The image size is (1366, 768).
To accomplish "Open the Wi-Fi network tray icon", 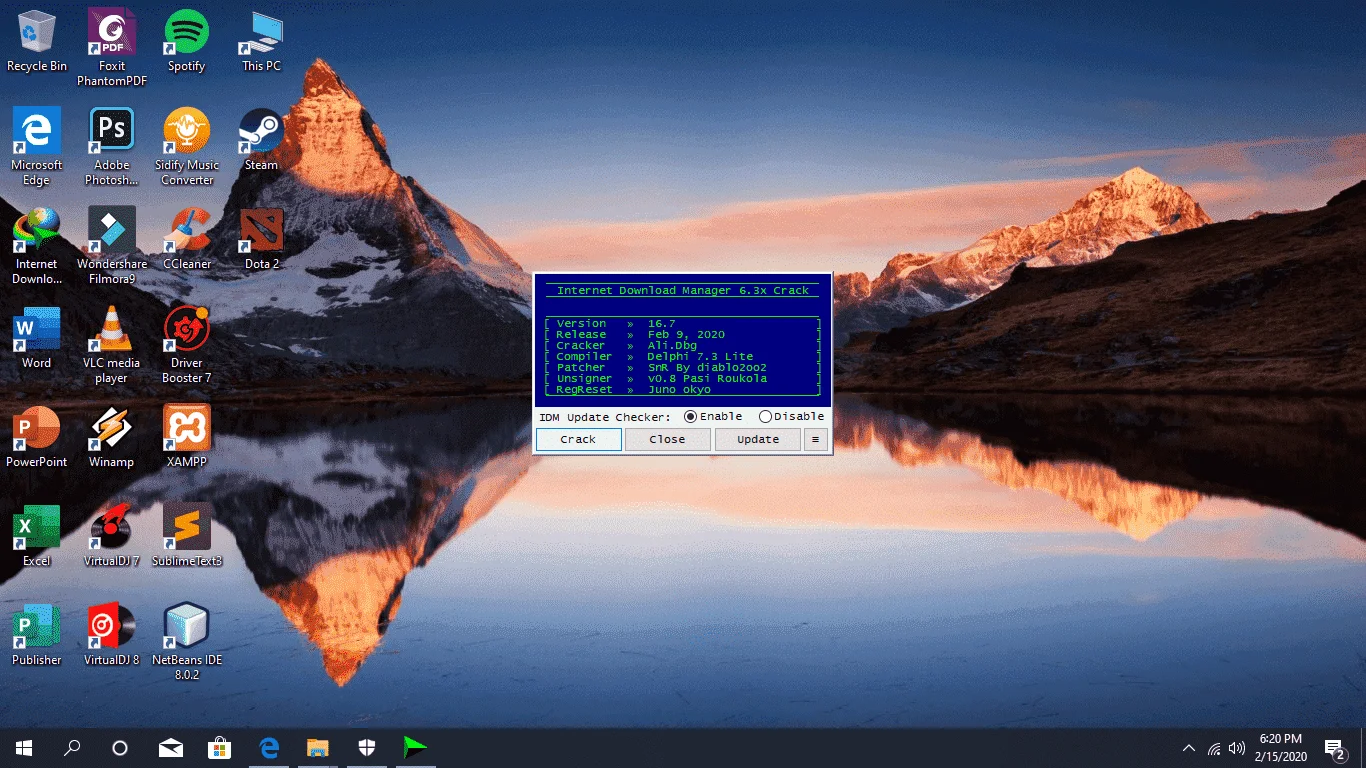I will pyautogui.click(x=1214, y=747).
